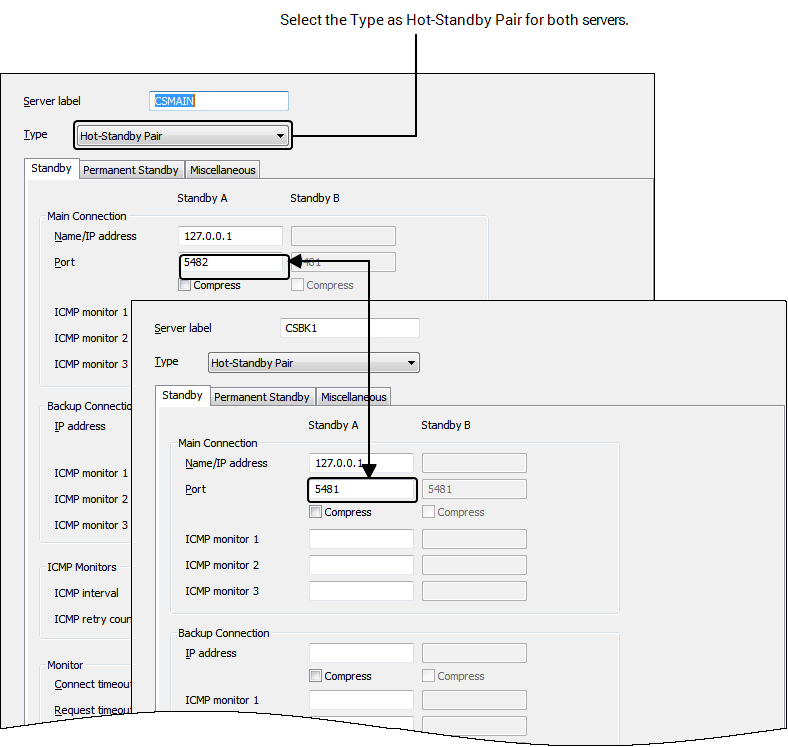The image size is (788, 747).
Task: Click the Standby A Port field showing 5481
Action: 361,489
